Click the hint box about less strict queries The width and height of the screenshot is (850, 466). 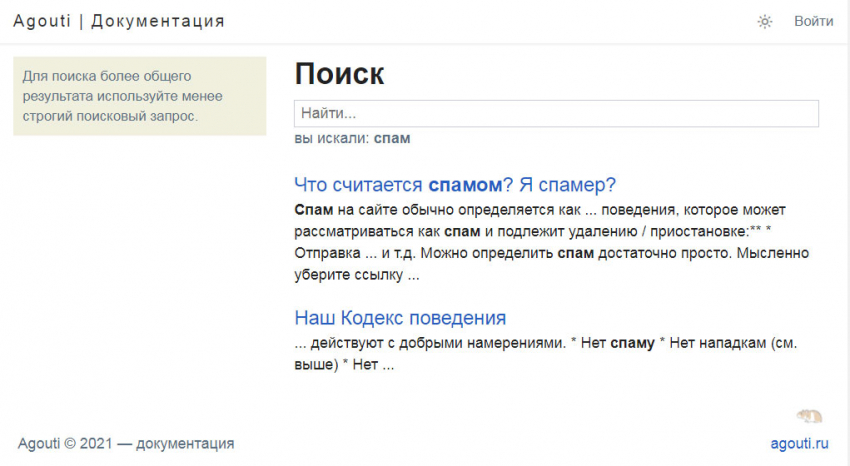[140, 96]
